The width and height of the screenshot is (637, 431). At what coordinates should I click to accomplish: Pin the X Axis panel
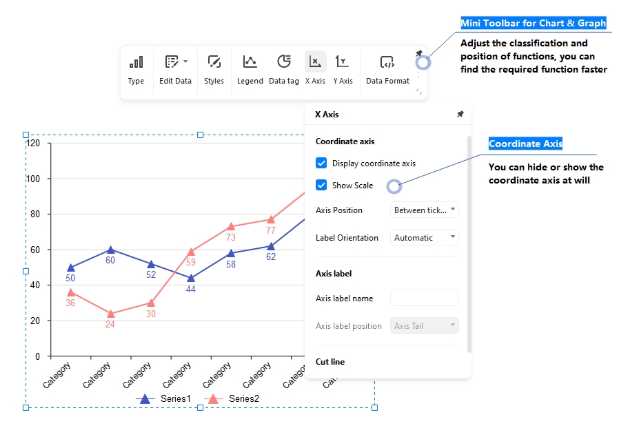[x=459, y=115]
